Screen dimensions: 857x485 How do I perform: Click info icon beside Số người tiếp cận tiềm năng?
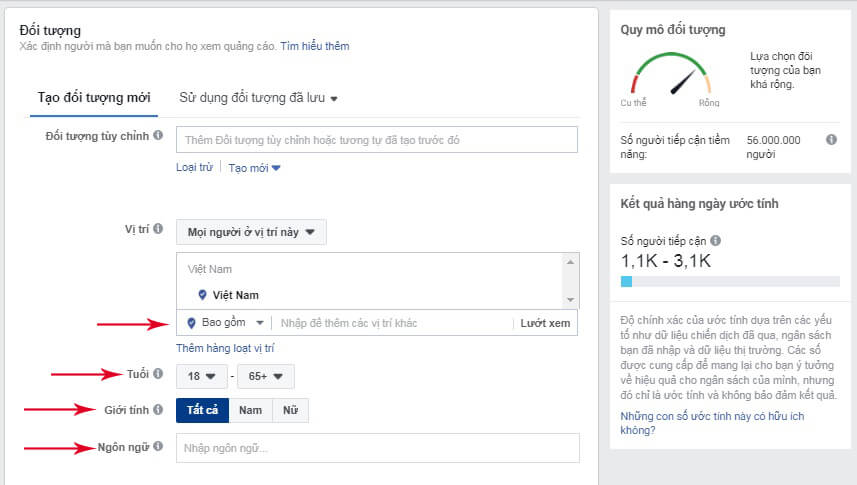point(831,140)
